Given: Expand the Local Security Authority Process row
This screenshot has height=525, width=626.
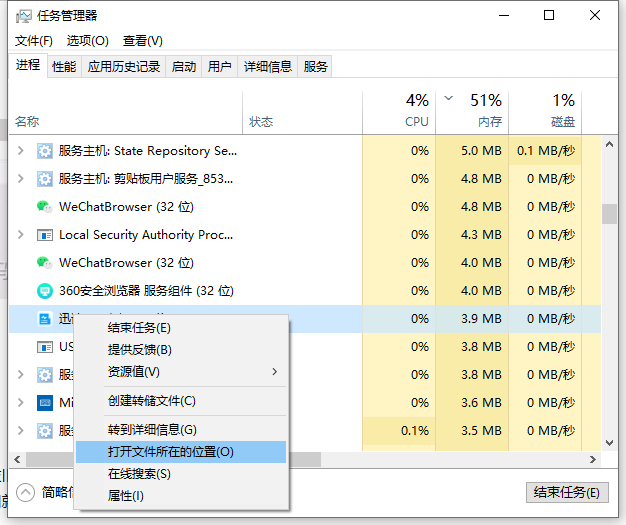Looking at the screenshot, I should 21,235.
